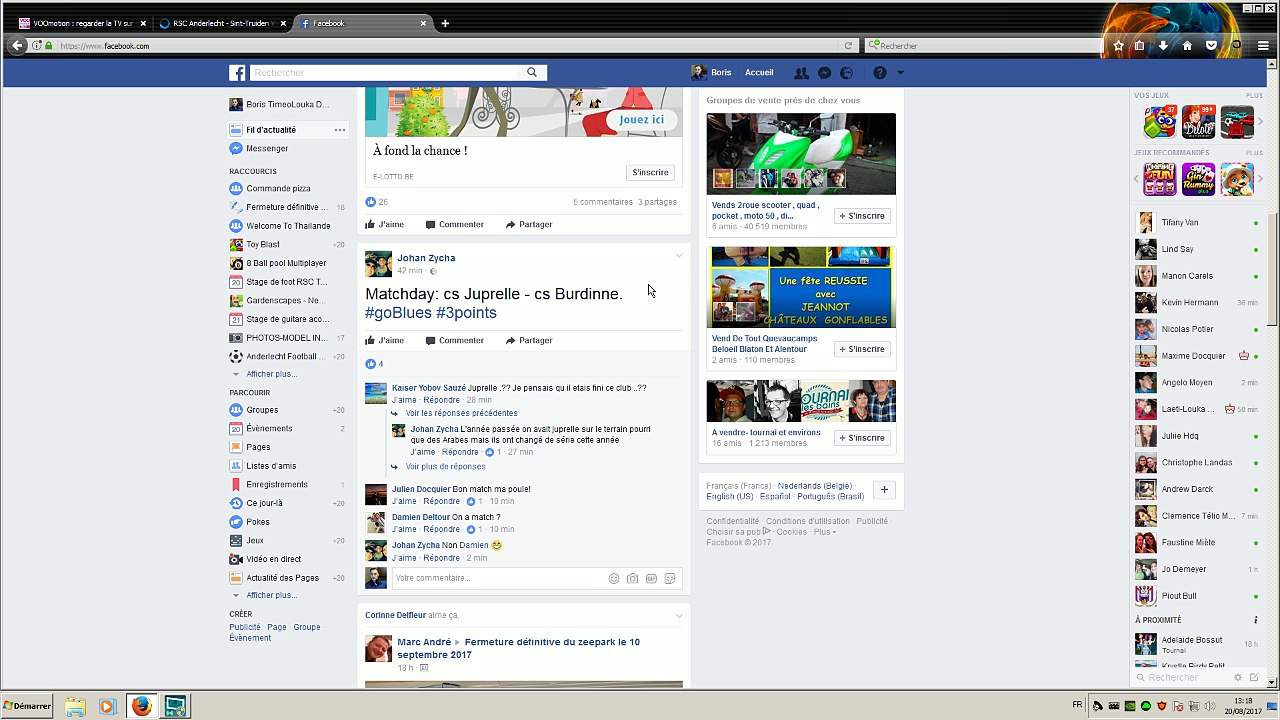1280x720 pixels.
Task: Open the Fil d'actualité options ellipsis
Action: (x=340, y=130)
